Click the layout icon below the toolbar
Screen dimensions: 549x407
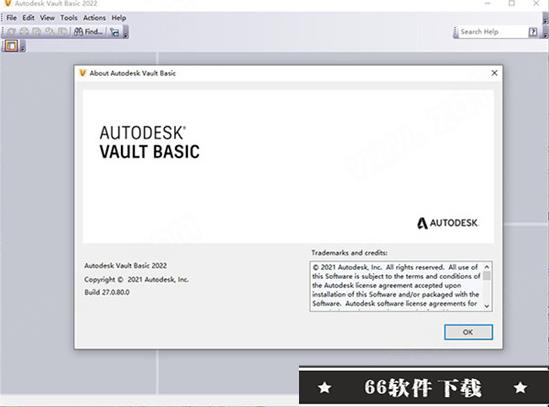11,46
